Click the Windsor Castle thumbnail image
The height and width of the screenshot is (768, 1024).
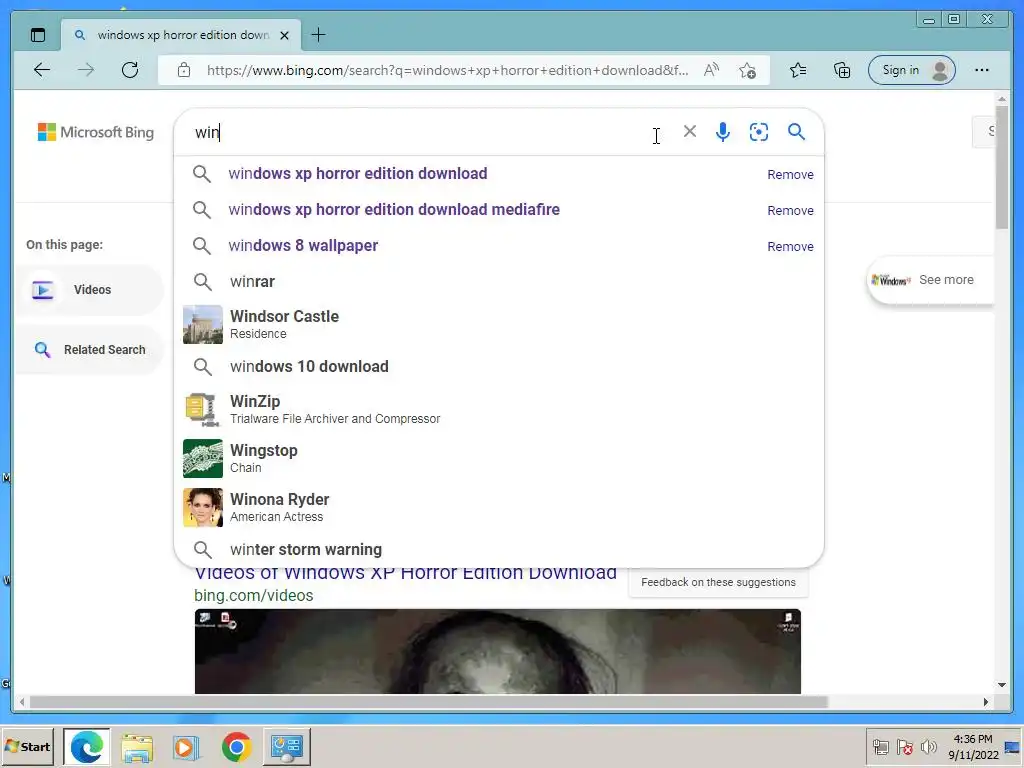[x=202, y=325]
